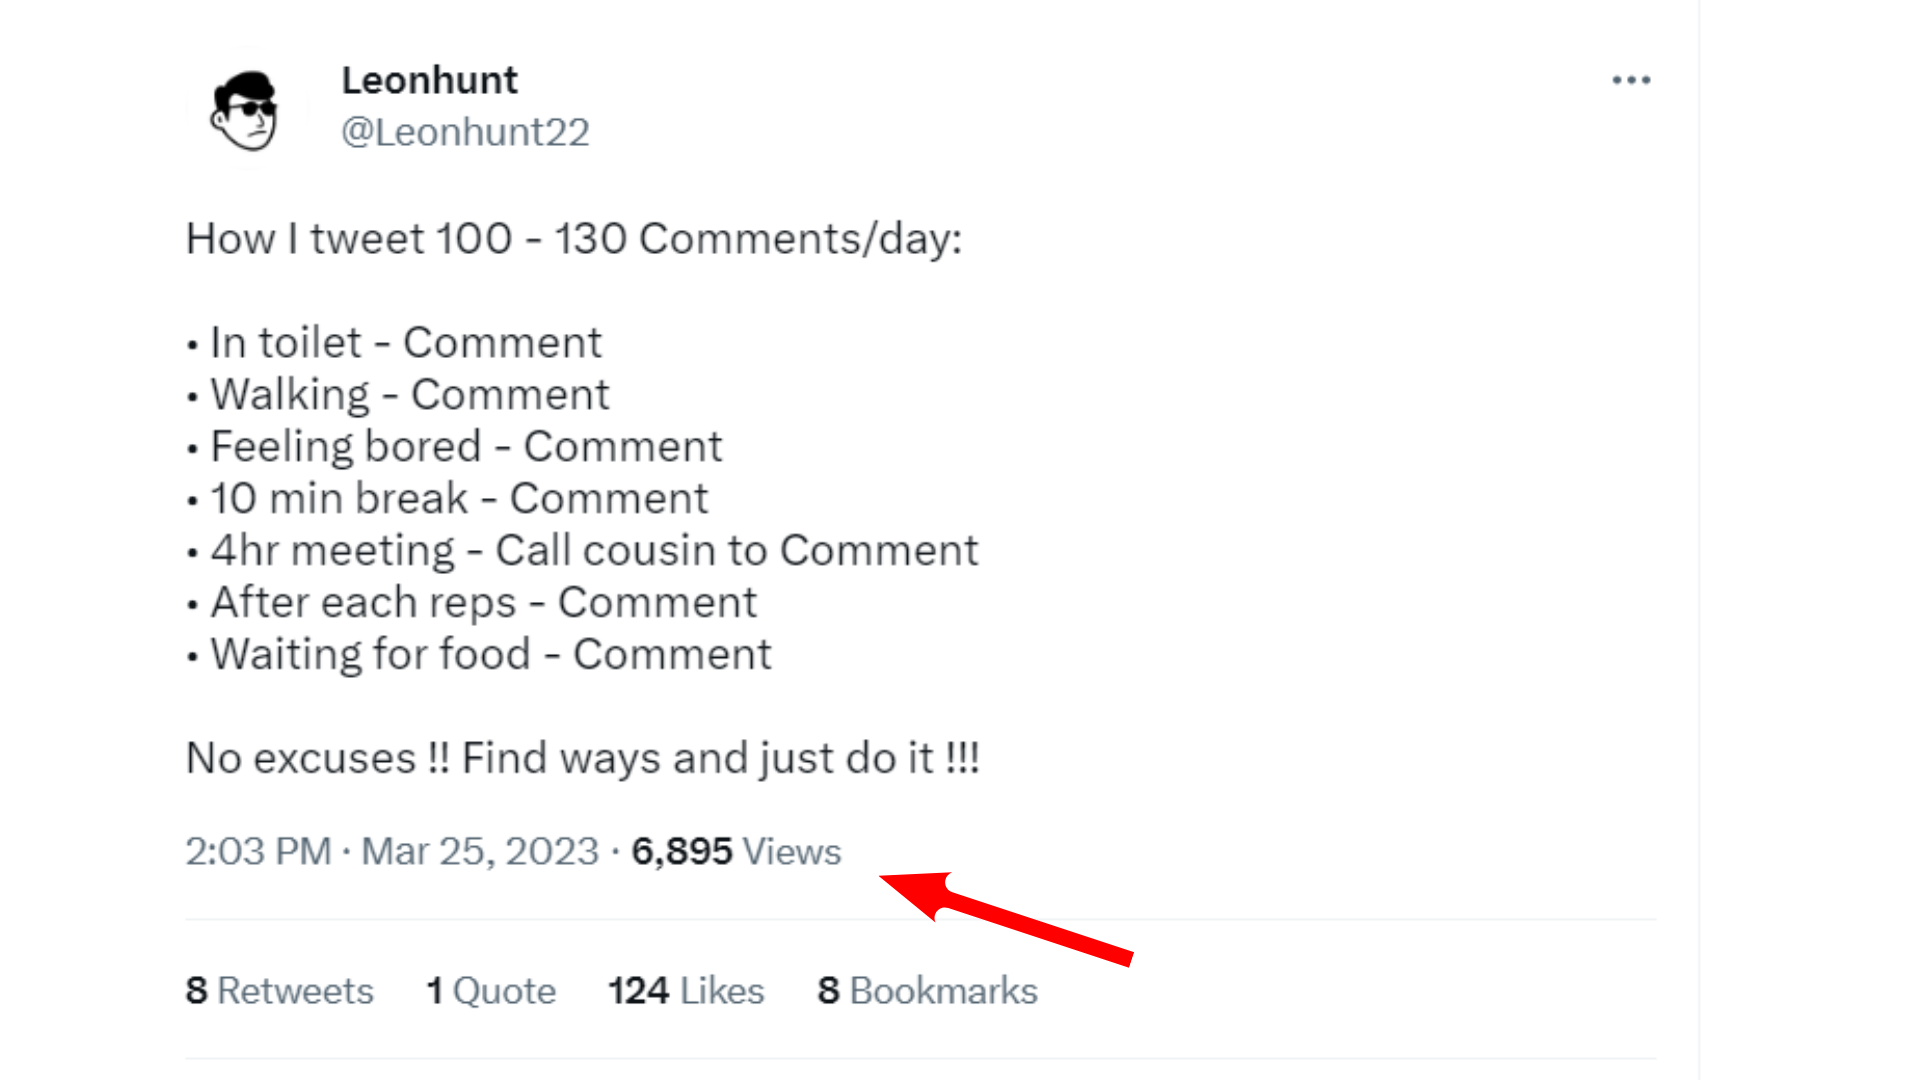Click the 'Walking - Comment' bullet line
The image size is (1920, 1080).
click(398, 393)
